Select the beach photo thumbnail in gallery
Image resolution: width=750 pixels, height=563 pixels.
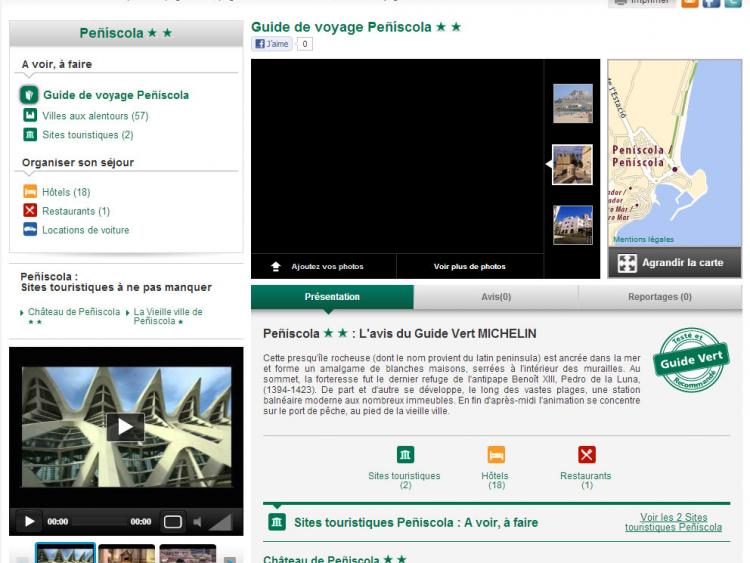573,103
